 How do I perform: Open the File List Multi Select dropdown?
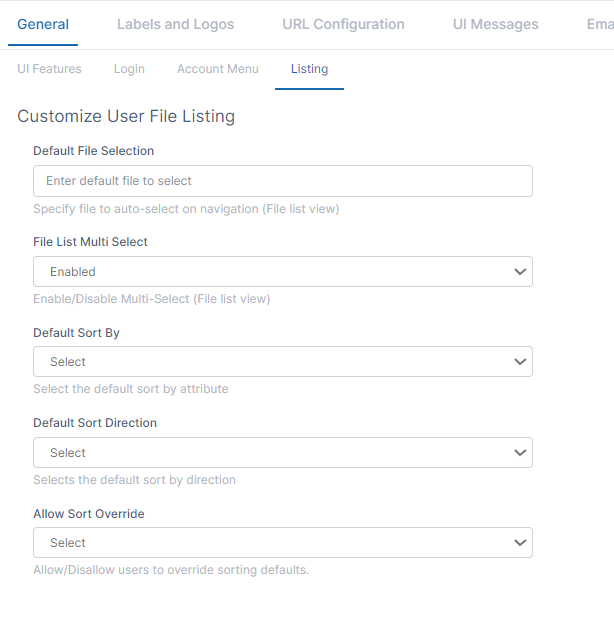coord(270,272)
